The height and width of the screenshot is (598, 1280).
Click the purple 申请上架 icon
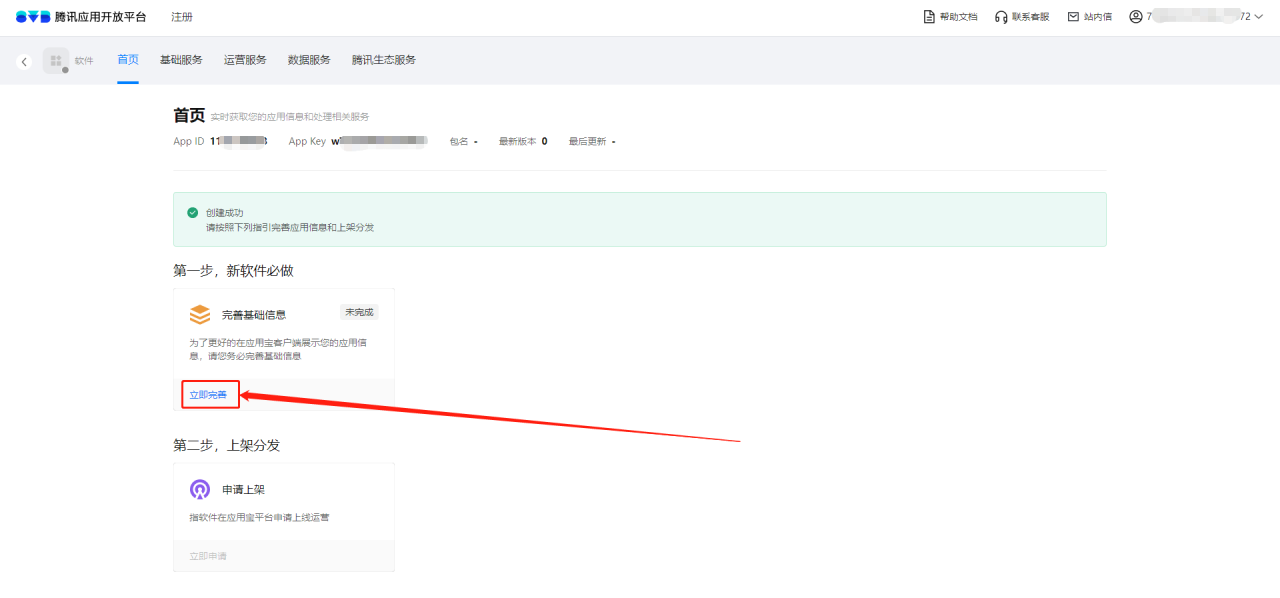pos(199,489)
